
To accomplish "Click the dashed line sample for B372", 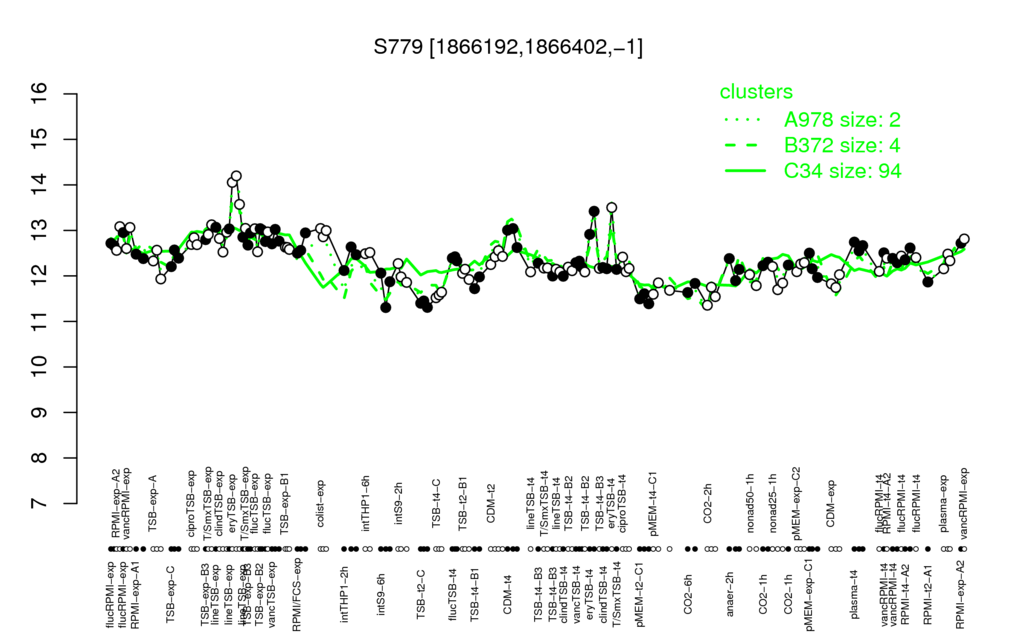I will coord(744,146).
